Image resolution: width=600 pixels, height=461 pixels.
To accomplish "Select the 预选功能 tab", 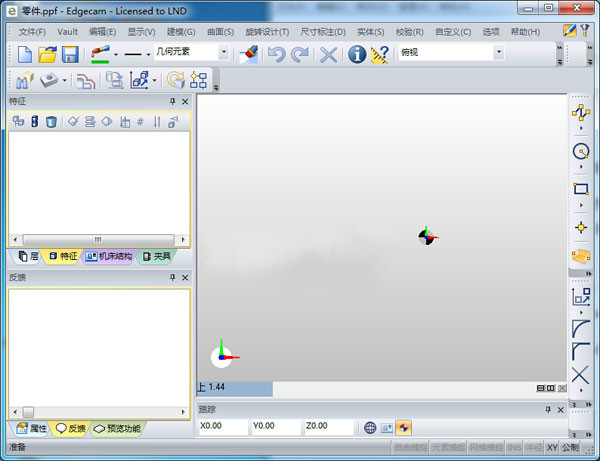I will point(117,428).
